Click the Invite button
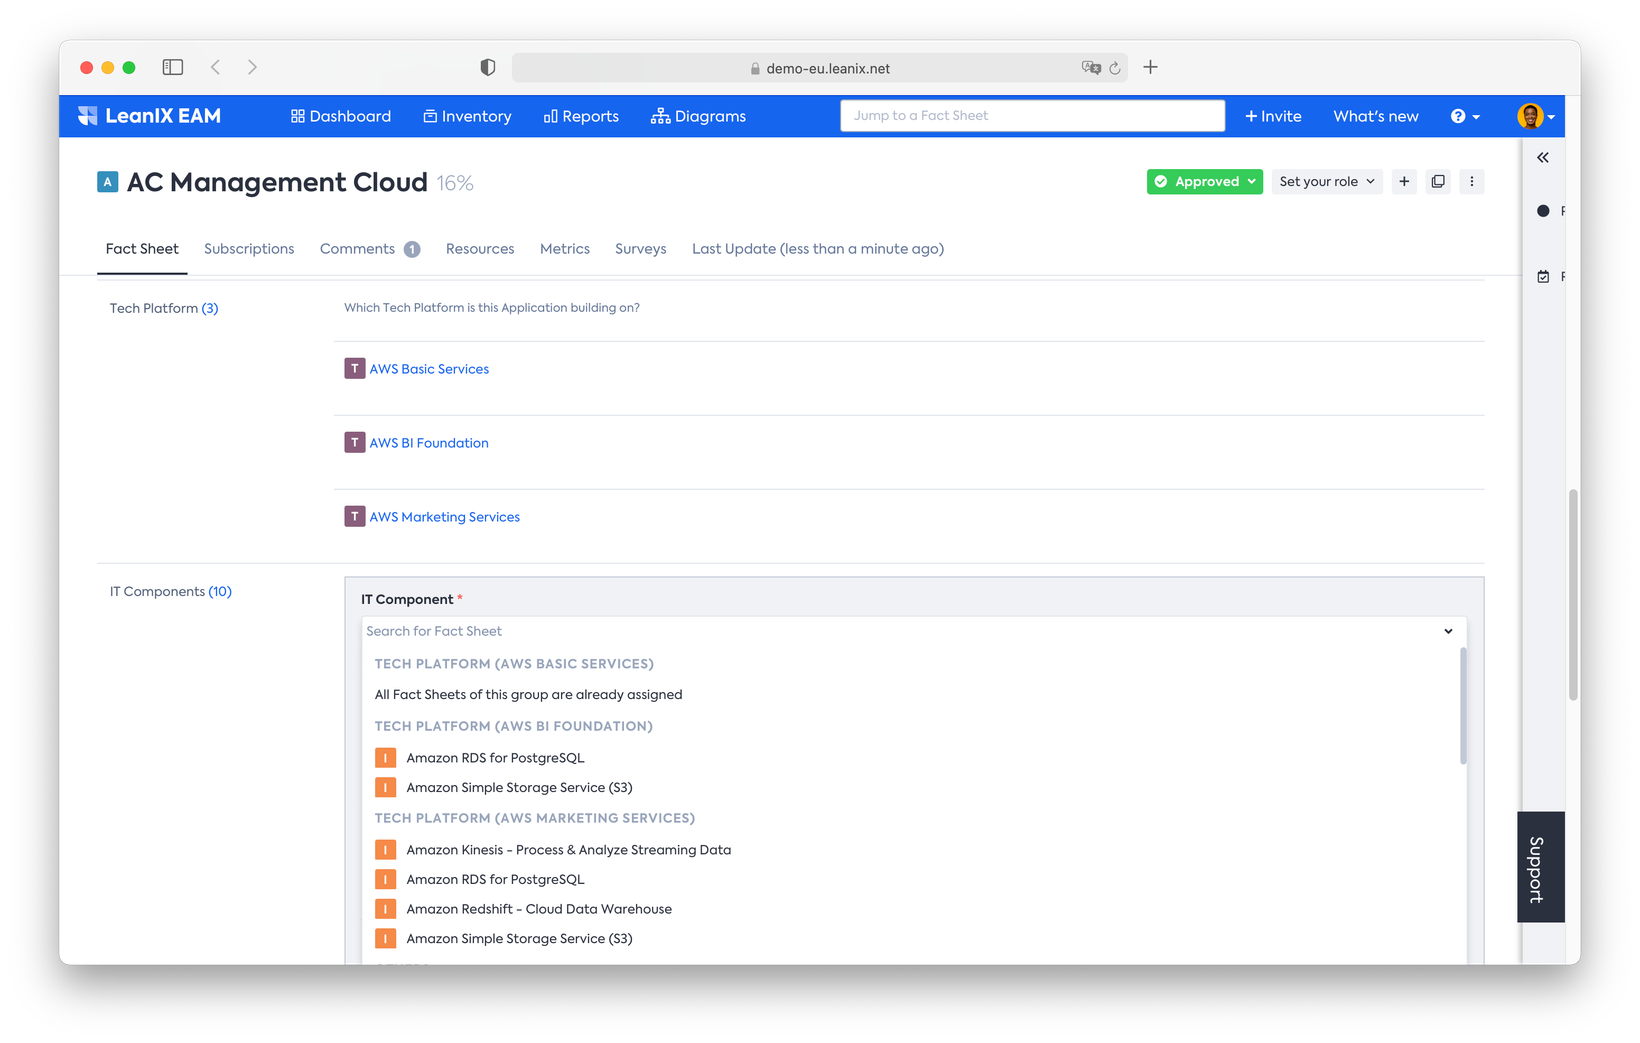The height and width of the screenshot is (1043, 1640). (1273, 116)
